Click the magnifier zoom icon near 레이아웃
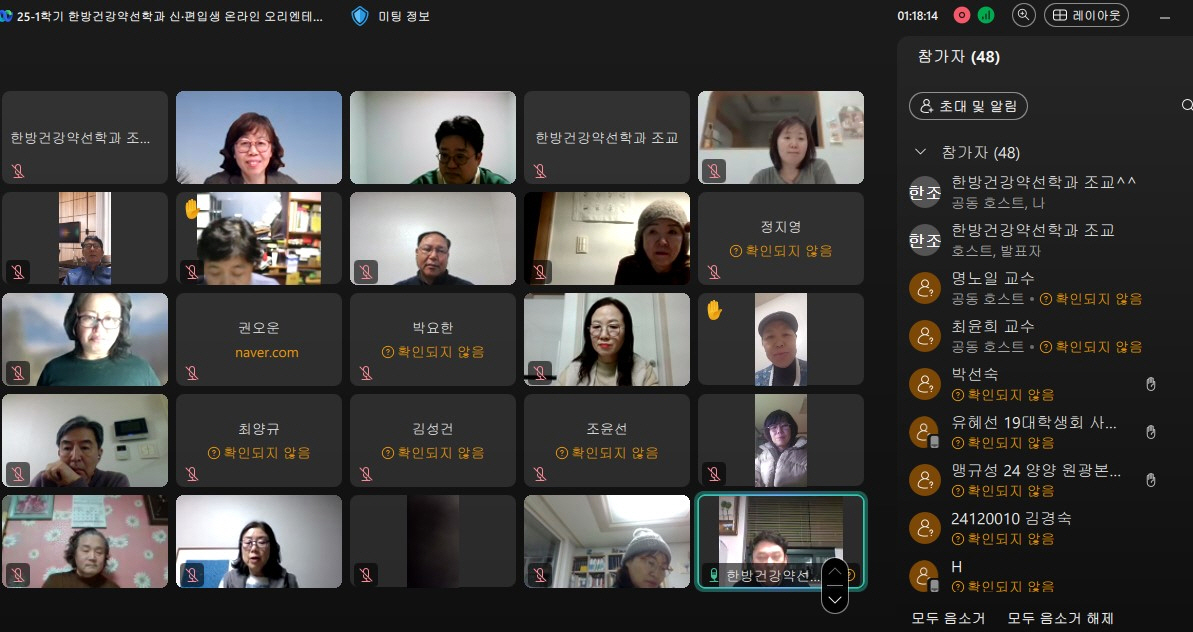The image size is (1193, 632). (x=1024, y=15)
